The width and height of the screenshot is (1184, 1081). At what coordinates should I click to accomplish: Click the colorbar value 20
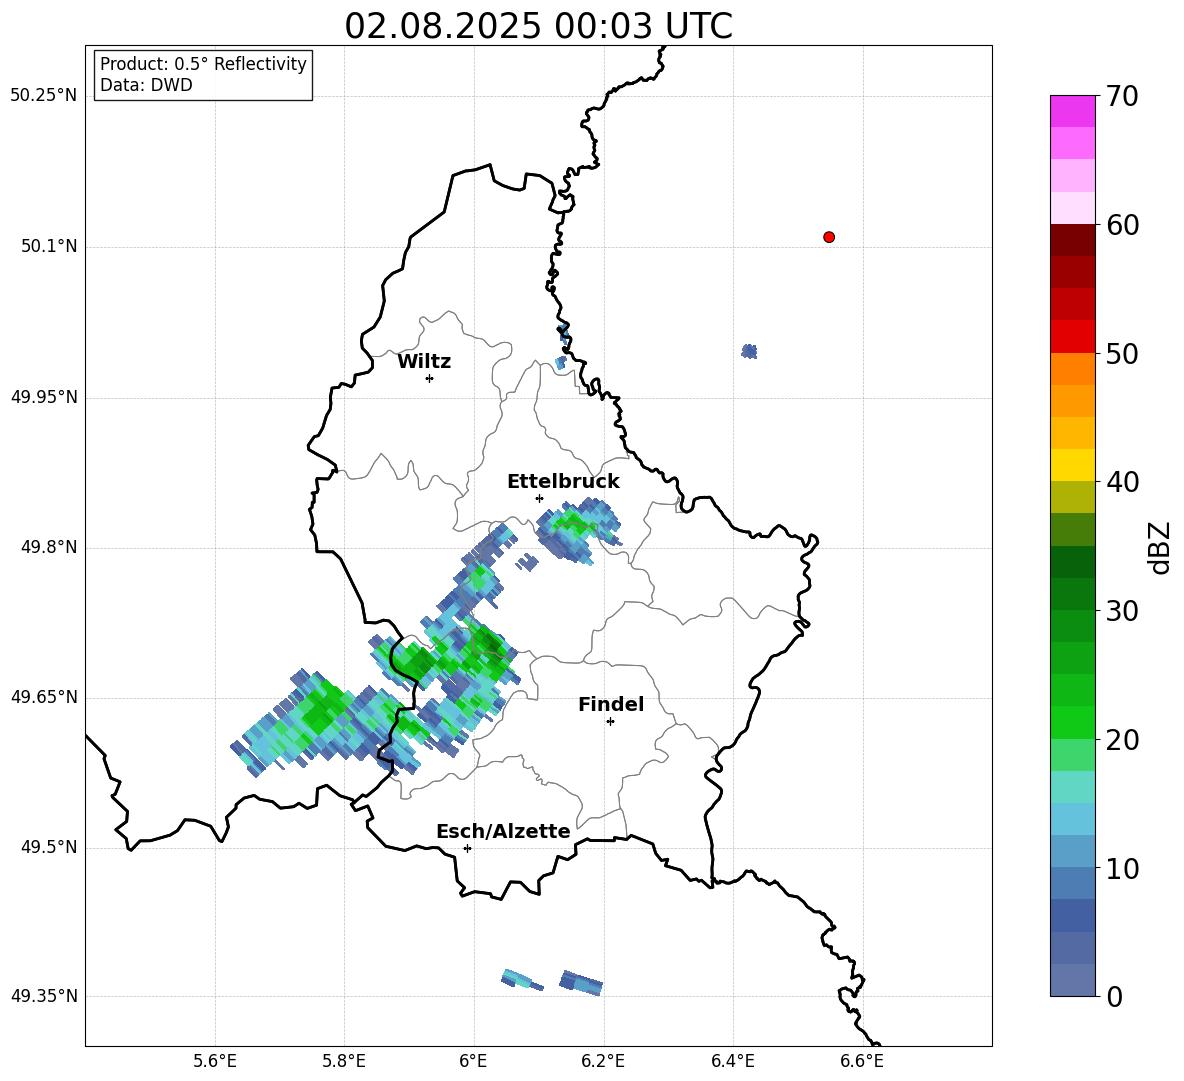1122,740
